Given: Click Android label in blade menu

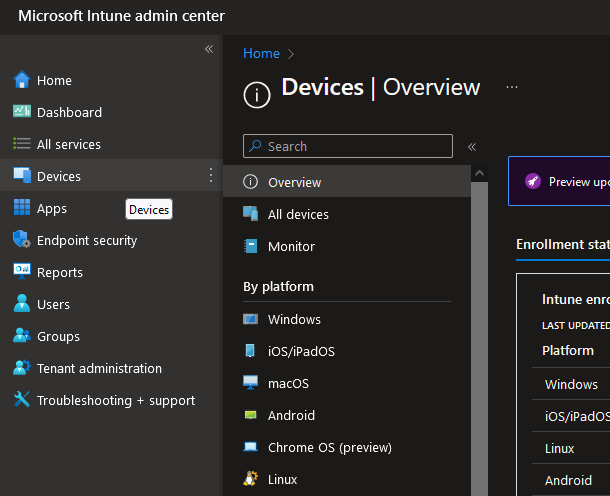Looking at the screenshot, I should [291, 415].
